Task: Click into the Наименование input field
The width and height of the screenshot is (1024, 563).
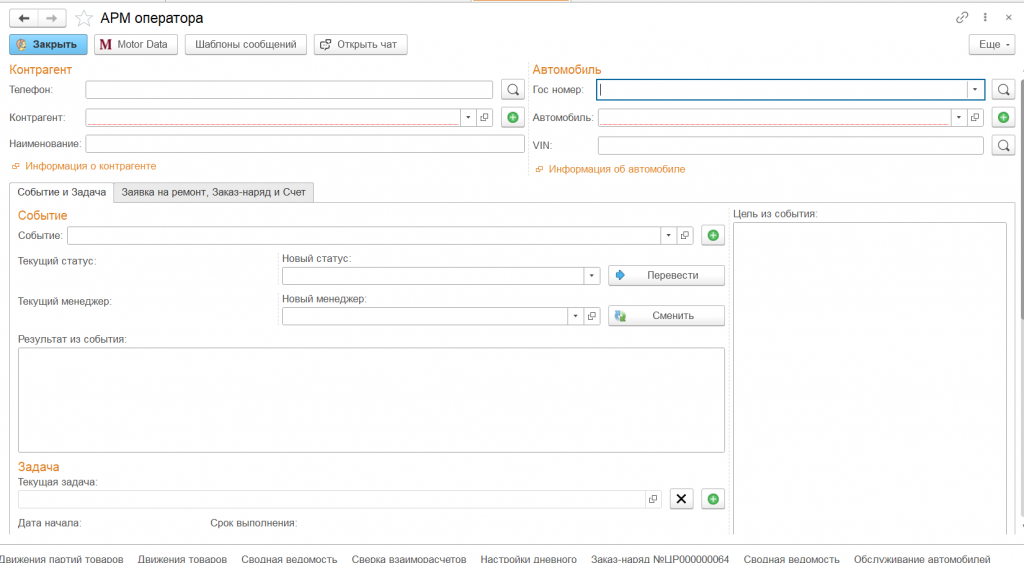Action: point(305,144)
